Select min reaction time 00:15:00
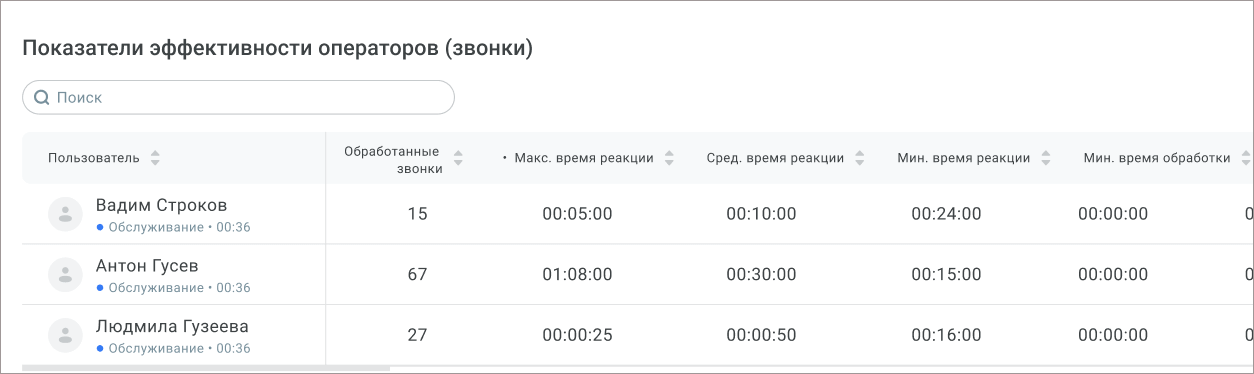1254x374 pixels. point(946,274)
